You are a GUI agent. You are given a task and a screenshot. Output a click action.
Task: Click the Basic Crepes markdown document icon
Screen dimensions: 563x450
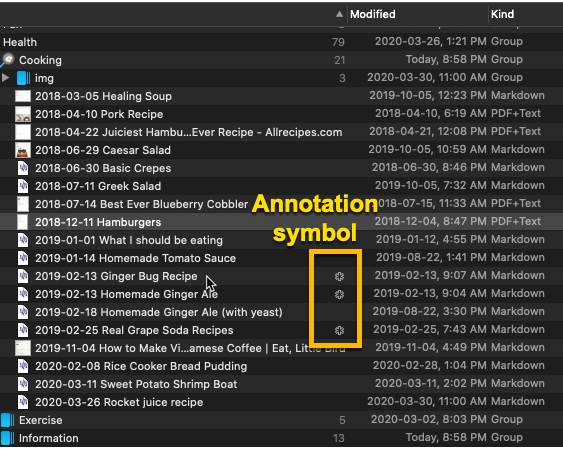pyautogui.click(x=23, y=168)
